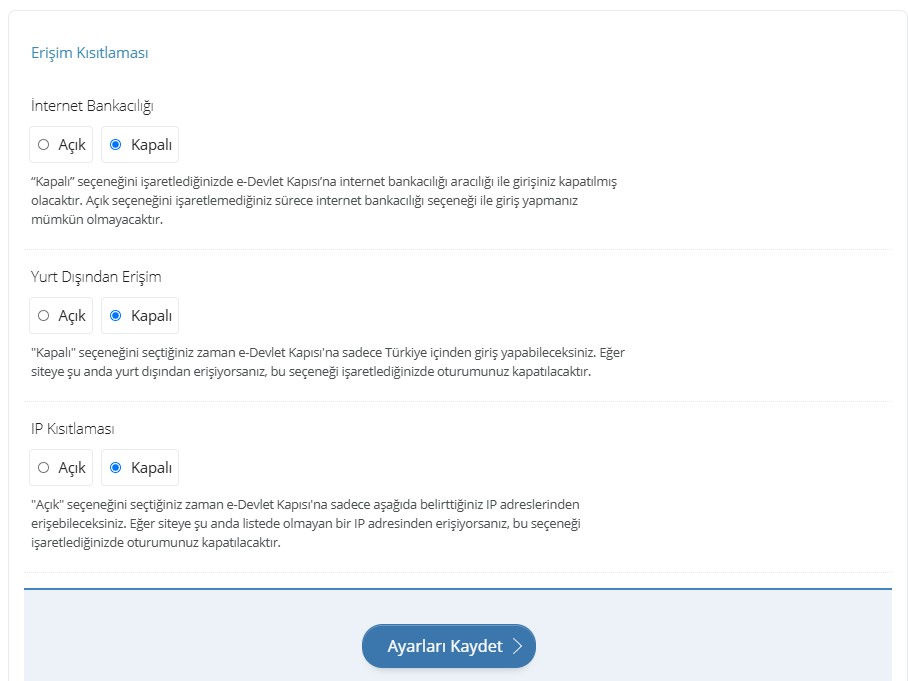Enable Açık under Yurt Dışından Erişim
Screen dimensions: 908x681
click(x=61, y=316)
